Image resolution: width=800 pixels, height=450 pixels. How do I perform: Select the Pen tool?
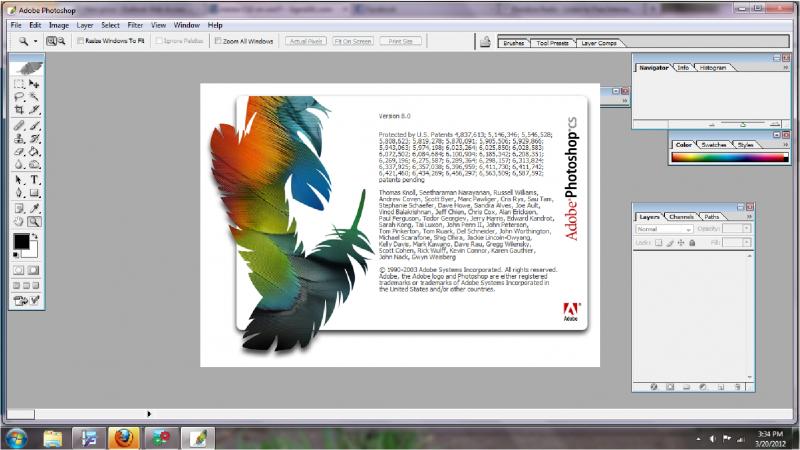click(x=19, y=193)
